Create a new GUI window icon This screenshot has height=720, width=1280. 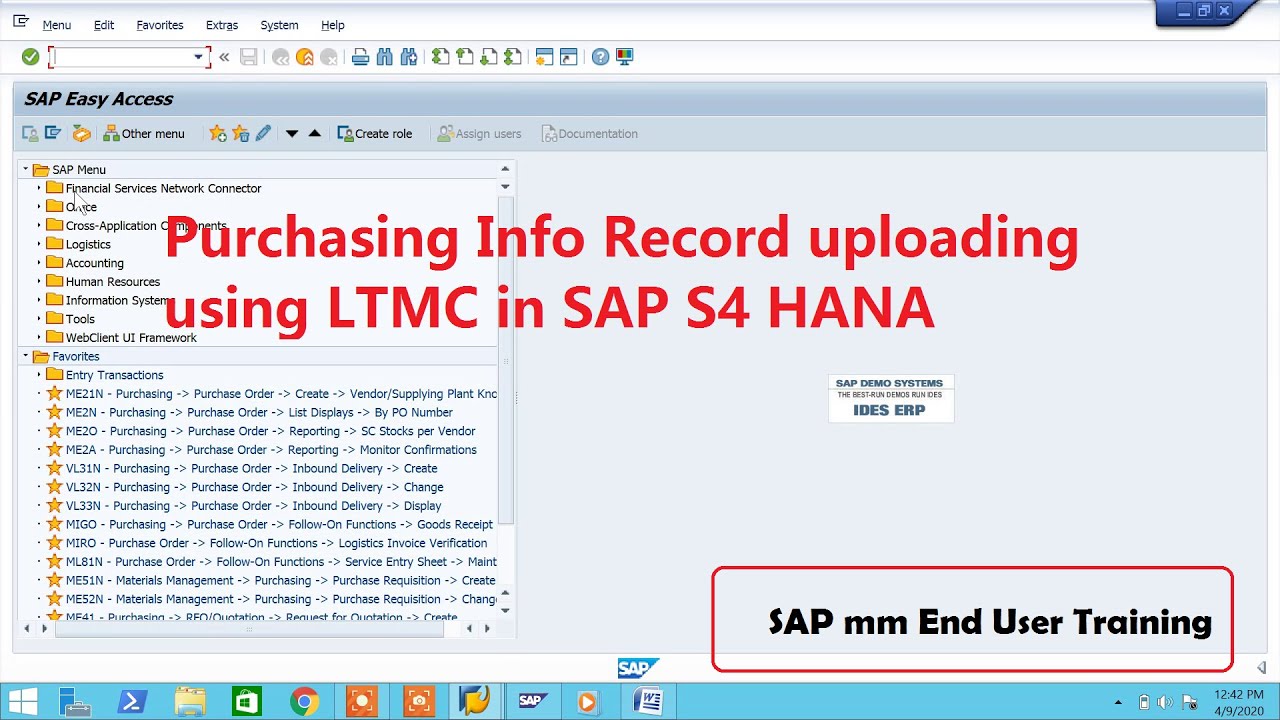click(x=545, y=57)
